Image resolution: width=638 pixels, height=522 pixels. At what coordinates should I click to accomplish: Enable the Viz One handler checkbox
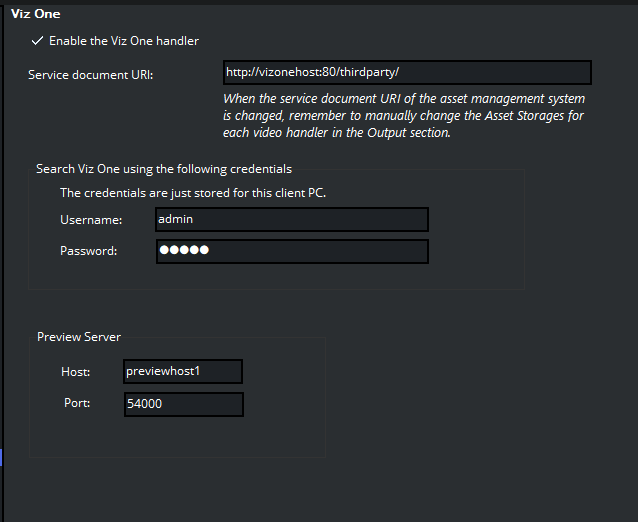[x=37, y=41]
